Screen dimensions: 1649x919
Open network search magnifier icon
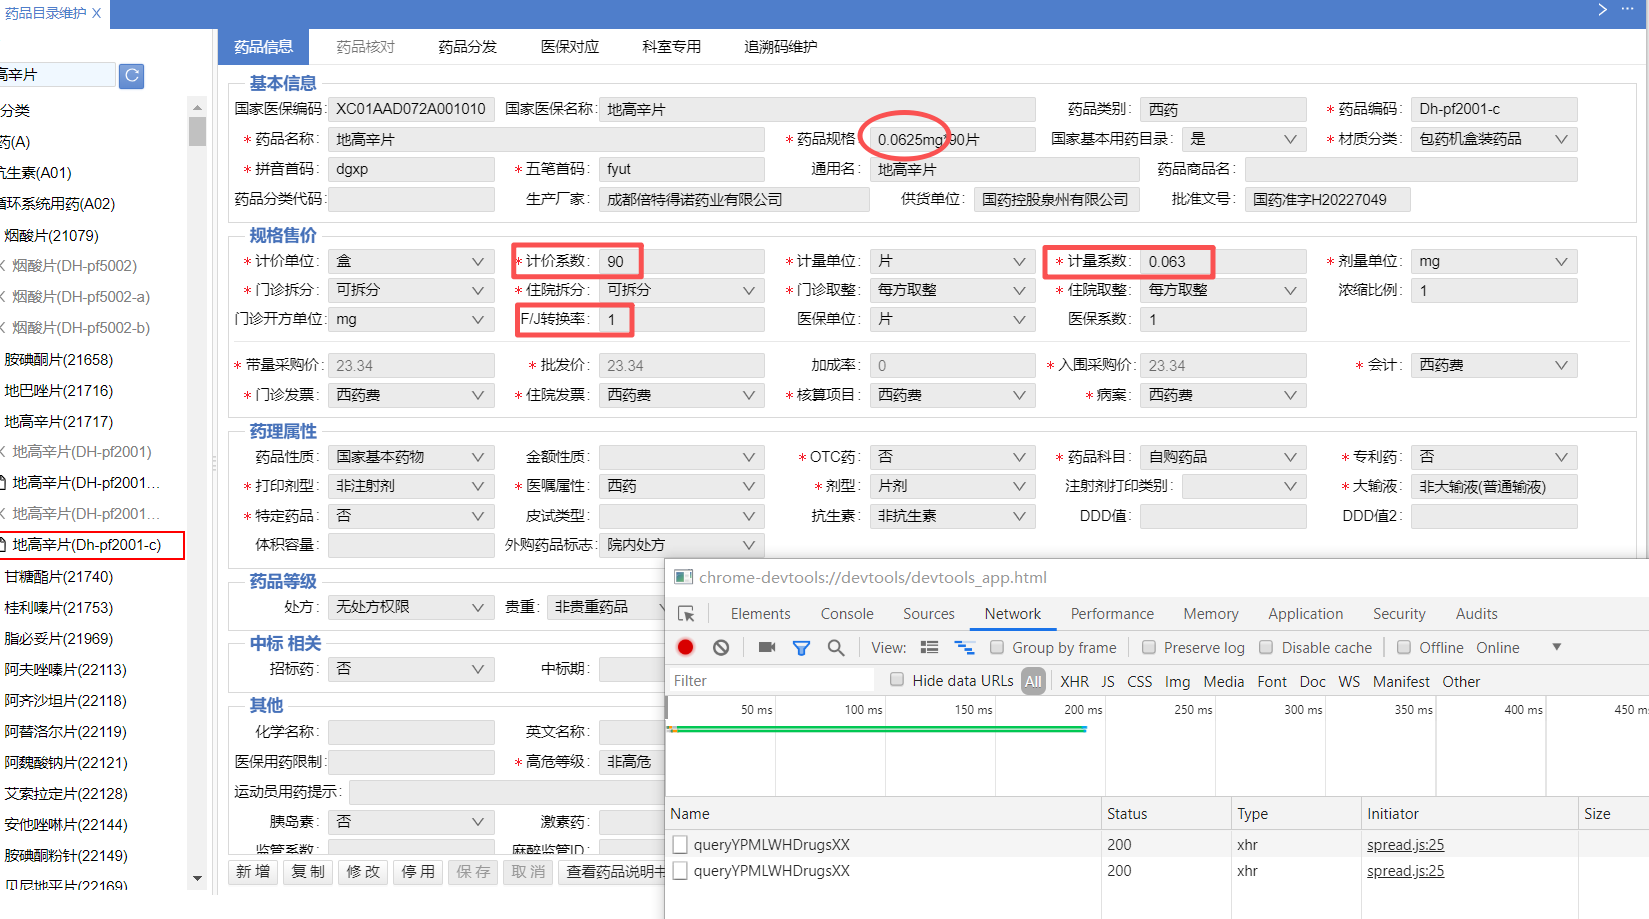pos(836,648)
